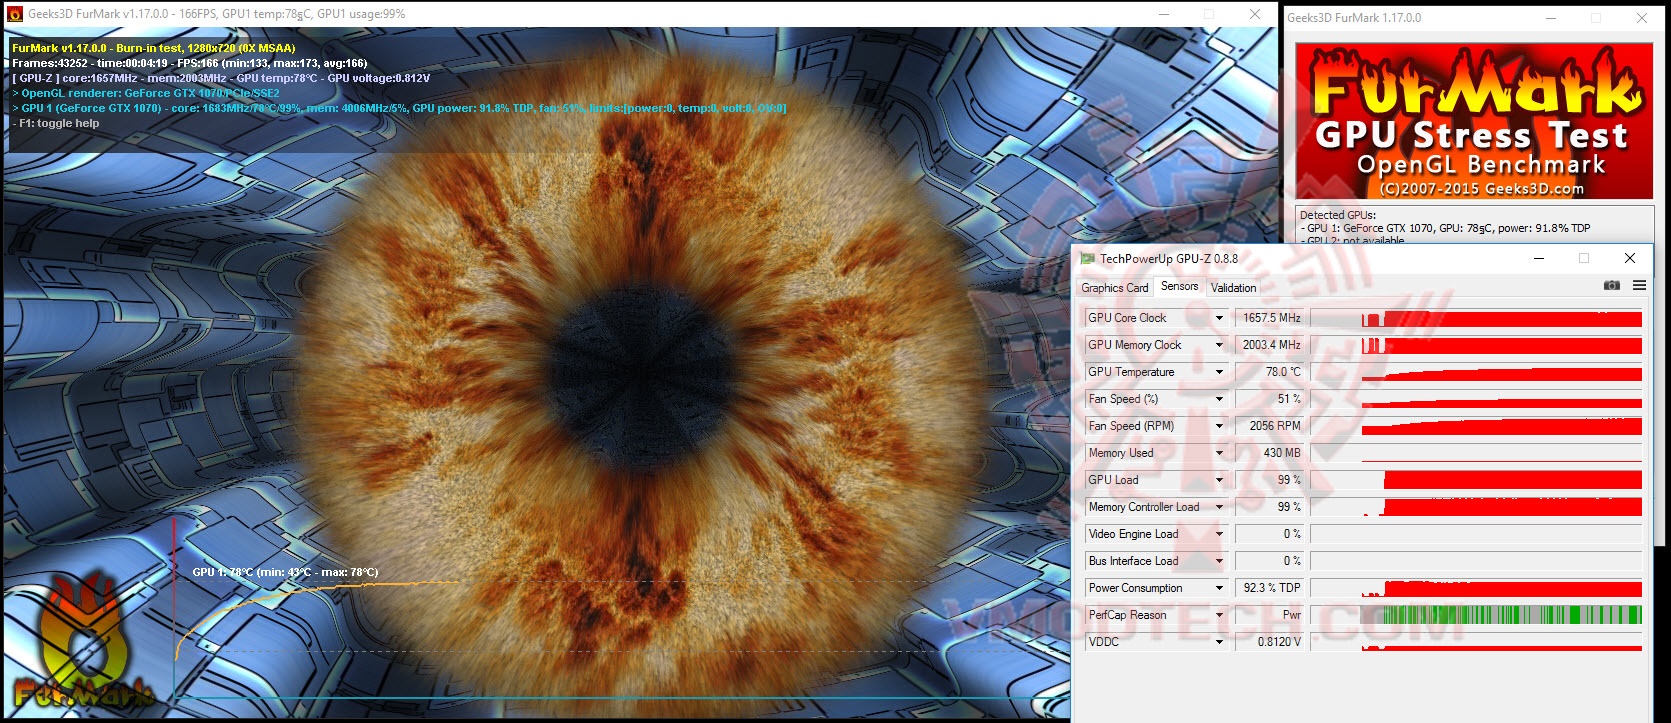
Task: Click the Detected GPUs label in the FurMark window
Action: (x=1338, y=215)
